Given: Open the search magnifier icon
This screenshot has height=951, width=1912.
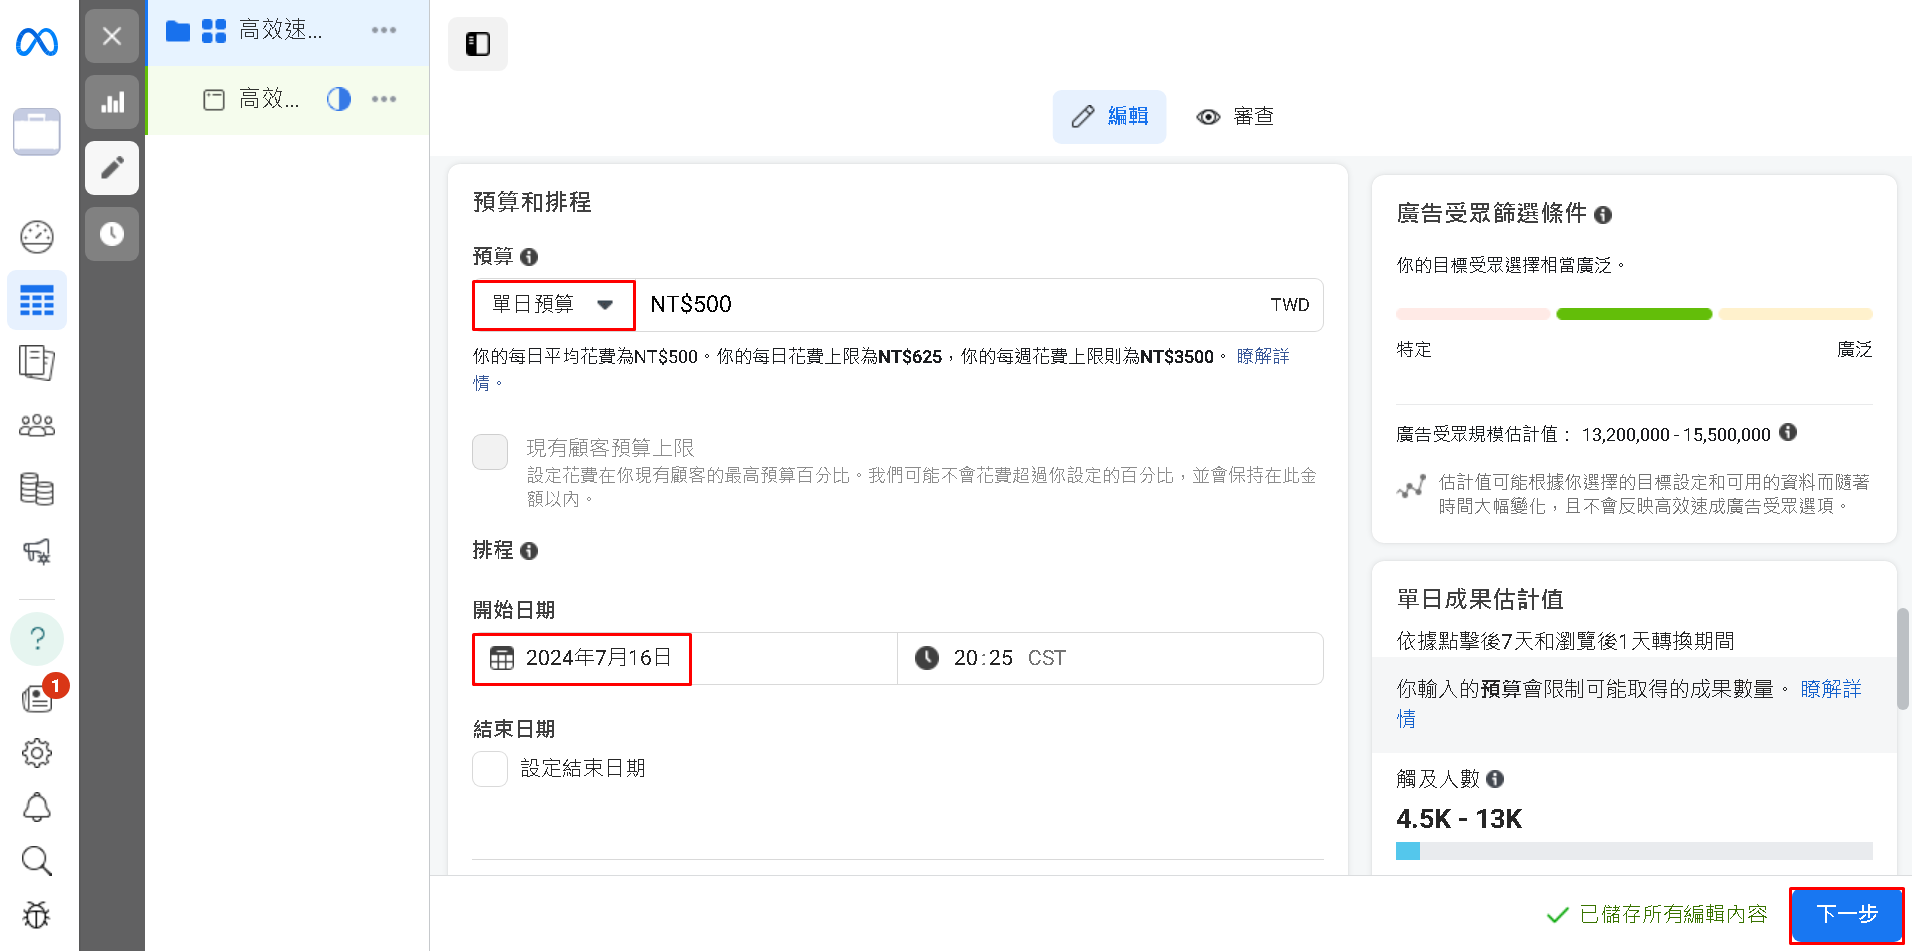Looking at the screenshot, I should pyautogui.click(x=37, y=861).
